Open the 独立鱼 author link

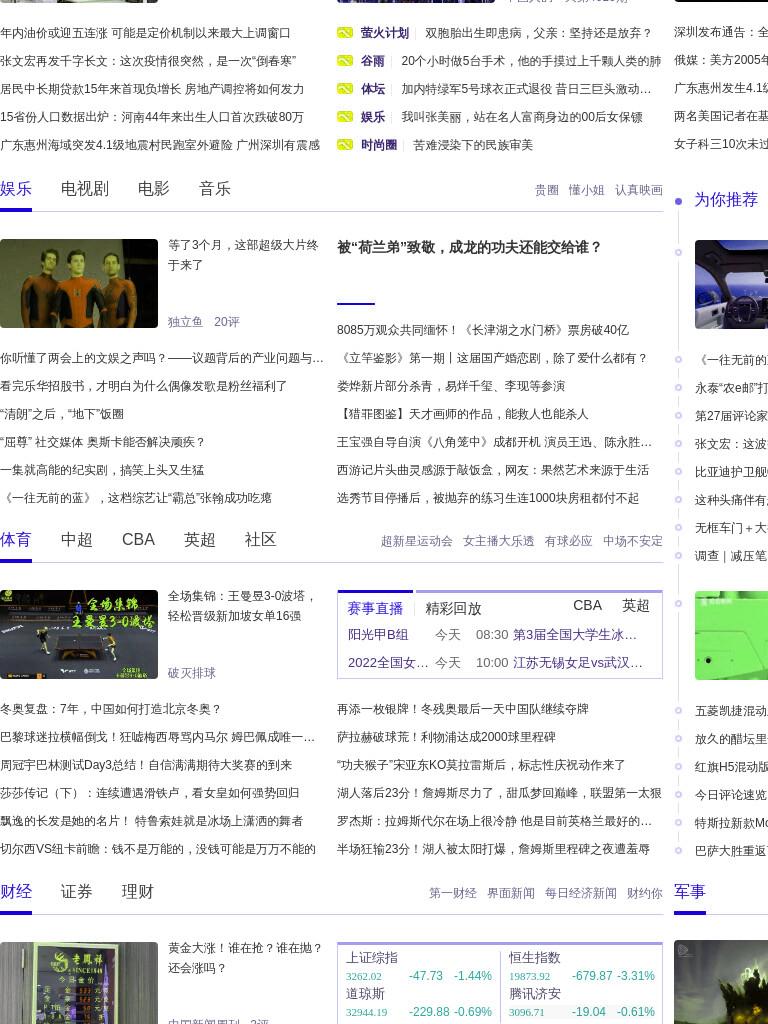coord(185,321)
